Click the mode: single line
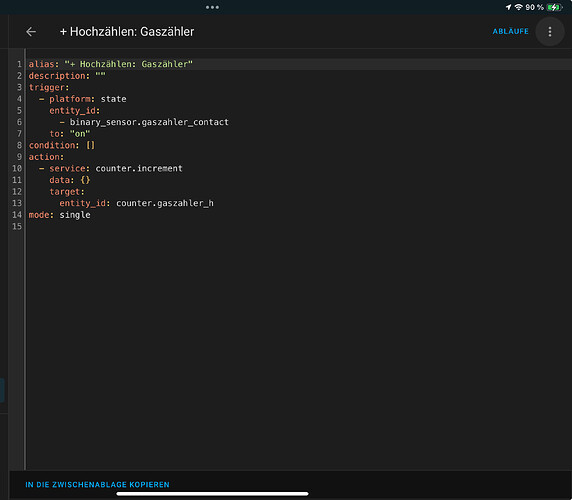This screenshot has height=500, width=572. (59, 215)
